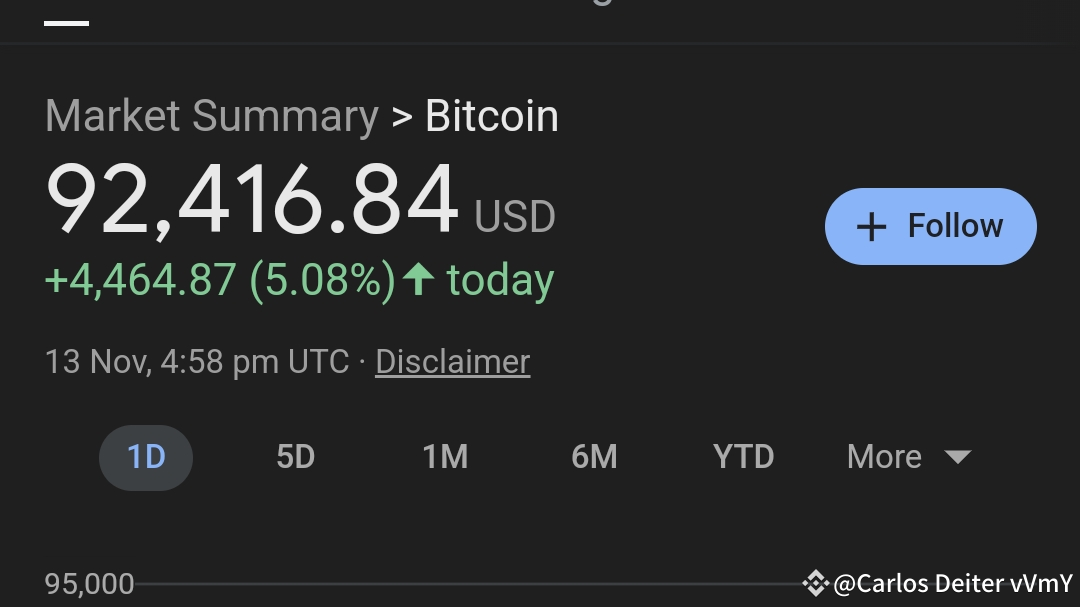
Task: Click the Binance logo in the watermark
Action: click(816, 582)
